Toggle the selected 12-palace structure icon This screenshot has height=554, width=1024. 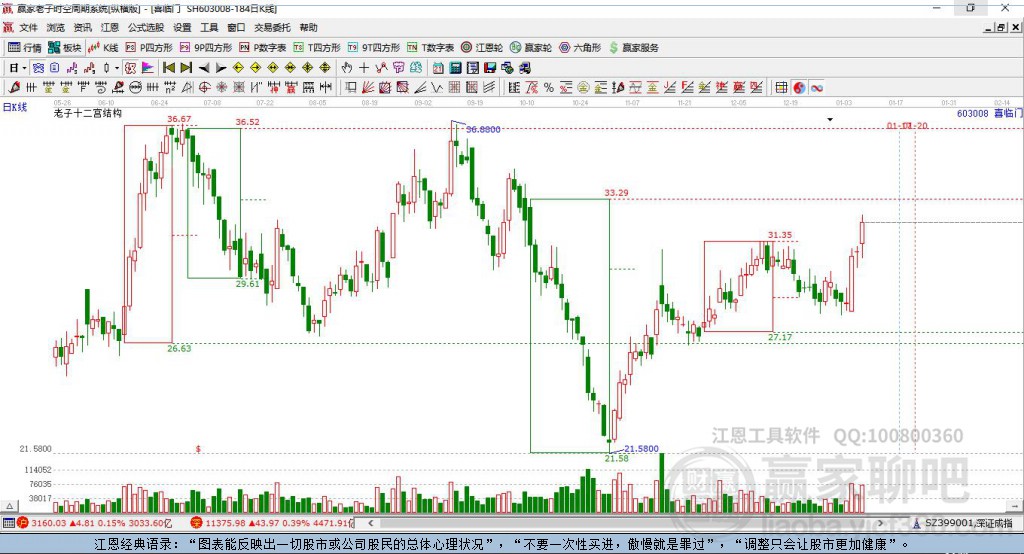[x=130, y=68]
